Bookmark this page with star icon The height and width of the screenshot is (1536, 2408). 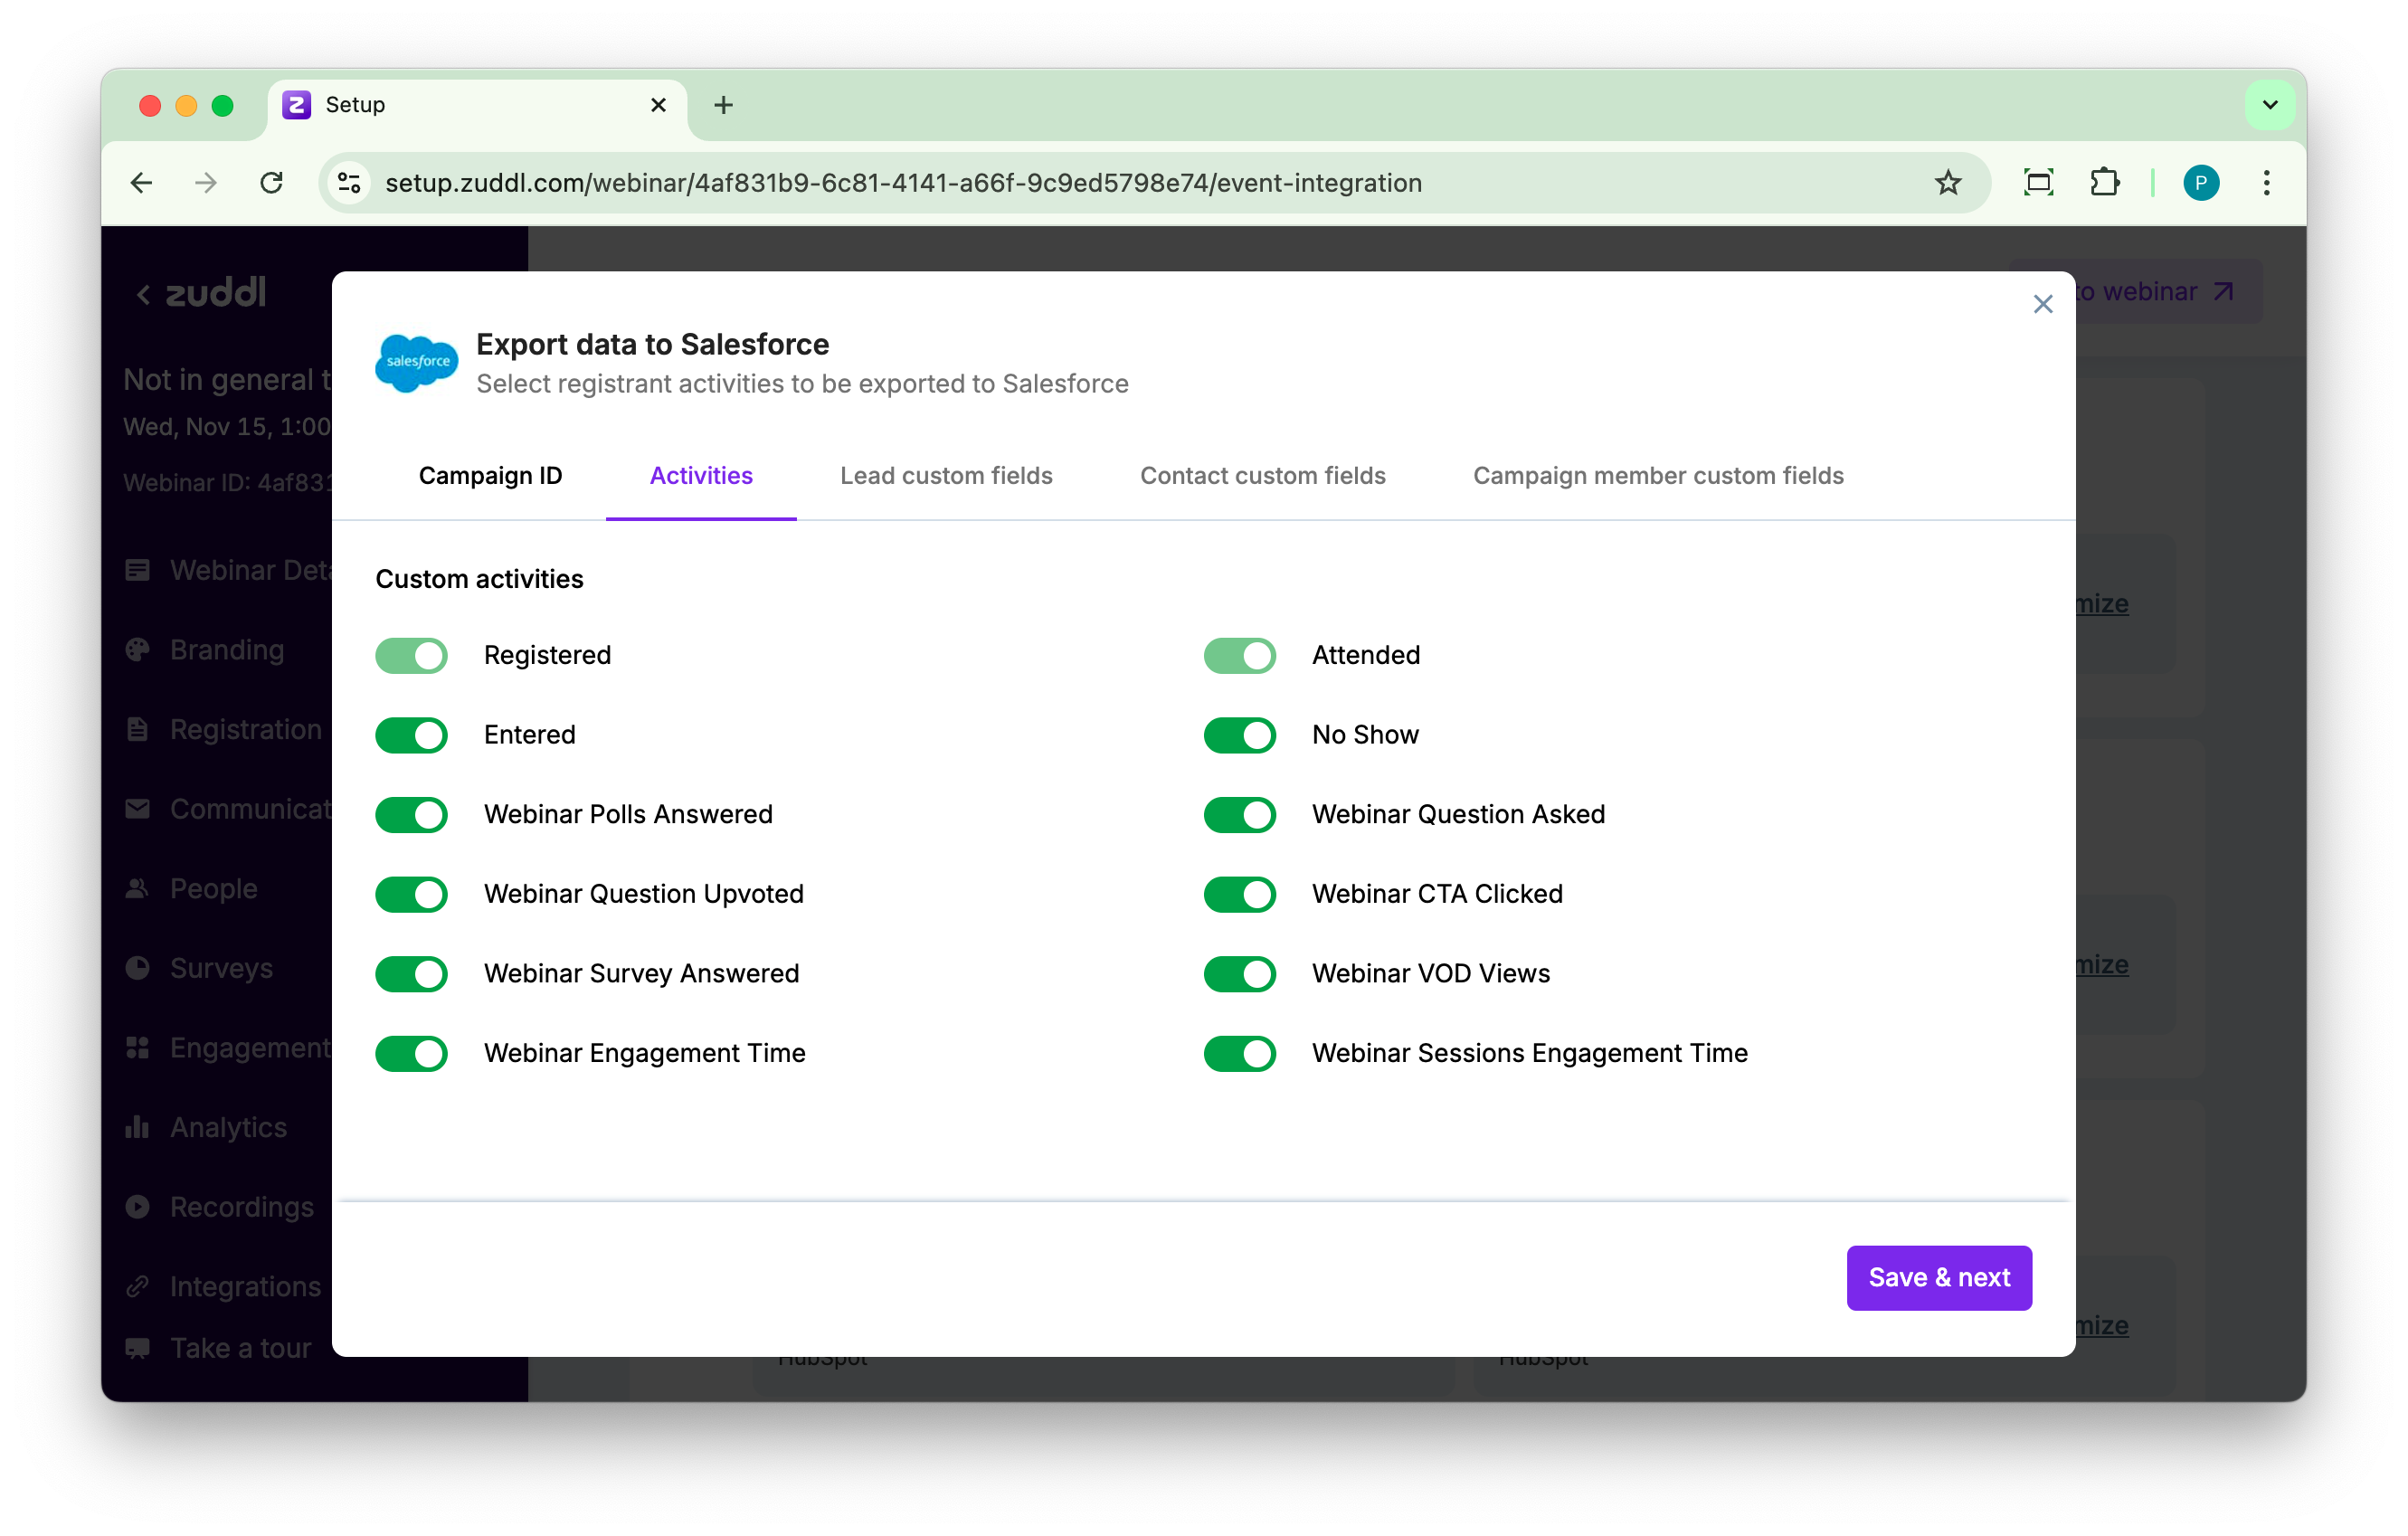click(1947, 183)
